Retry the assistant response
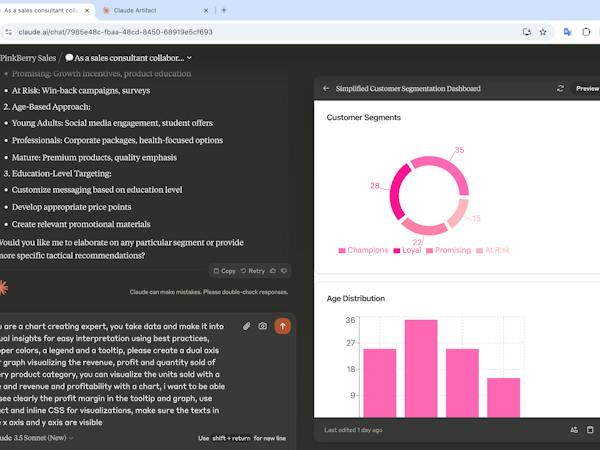Screen dimensions: 600x450 [253, 271]
